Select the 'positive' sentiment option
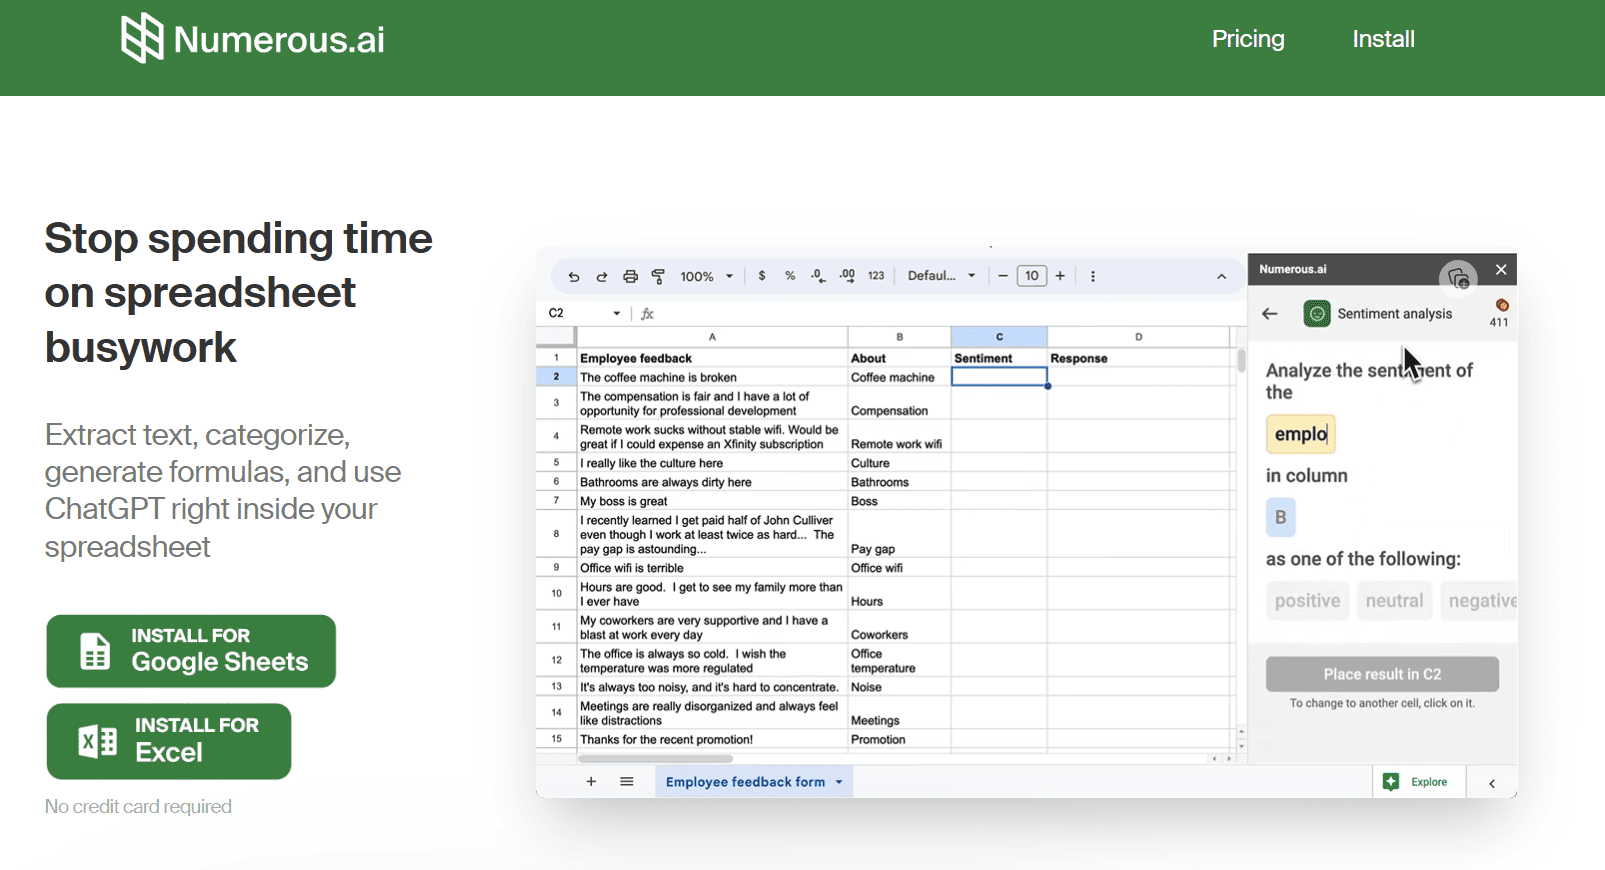1605x870 pixels. 1307,601
